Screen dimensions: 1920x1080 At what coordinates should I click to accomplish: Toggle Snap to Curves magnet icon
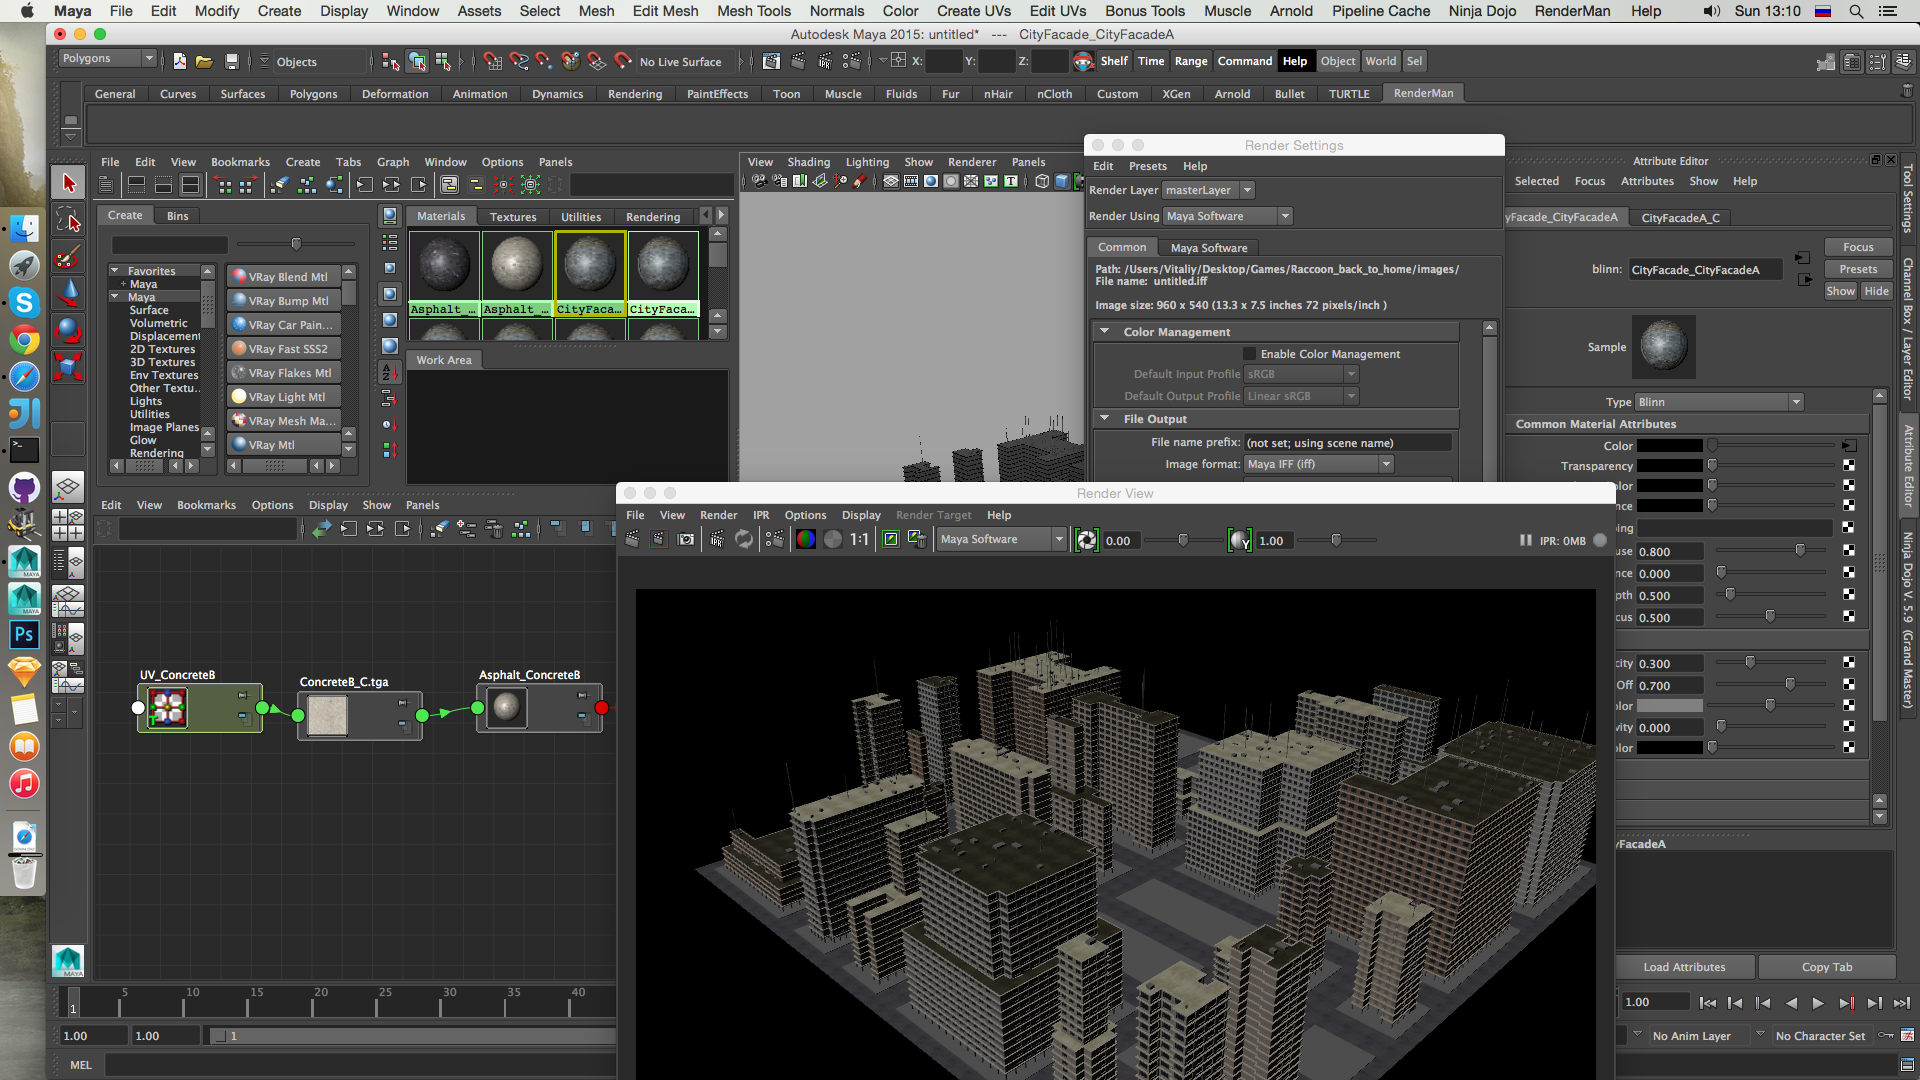(x=518, y=62)
